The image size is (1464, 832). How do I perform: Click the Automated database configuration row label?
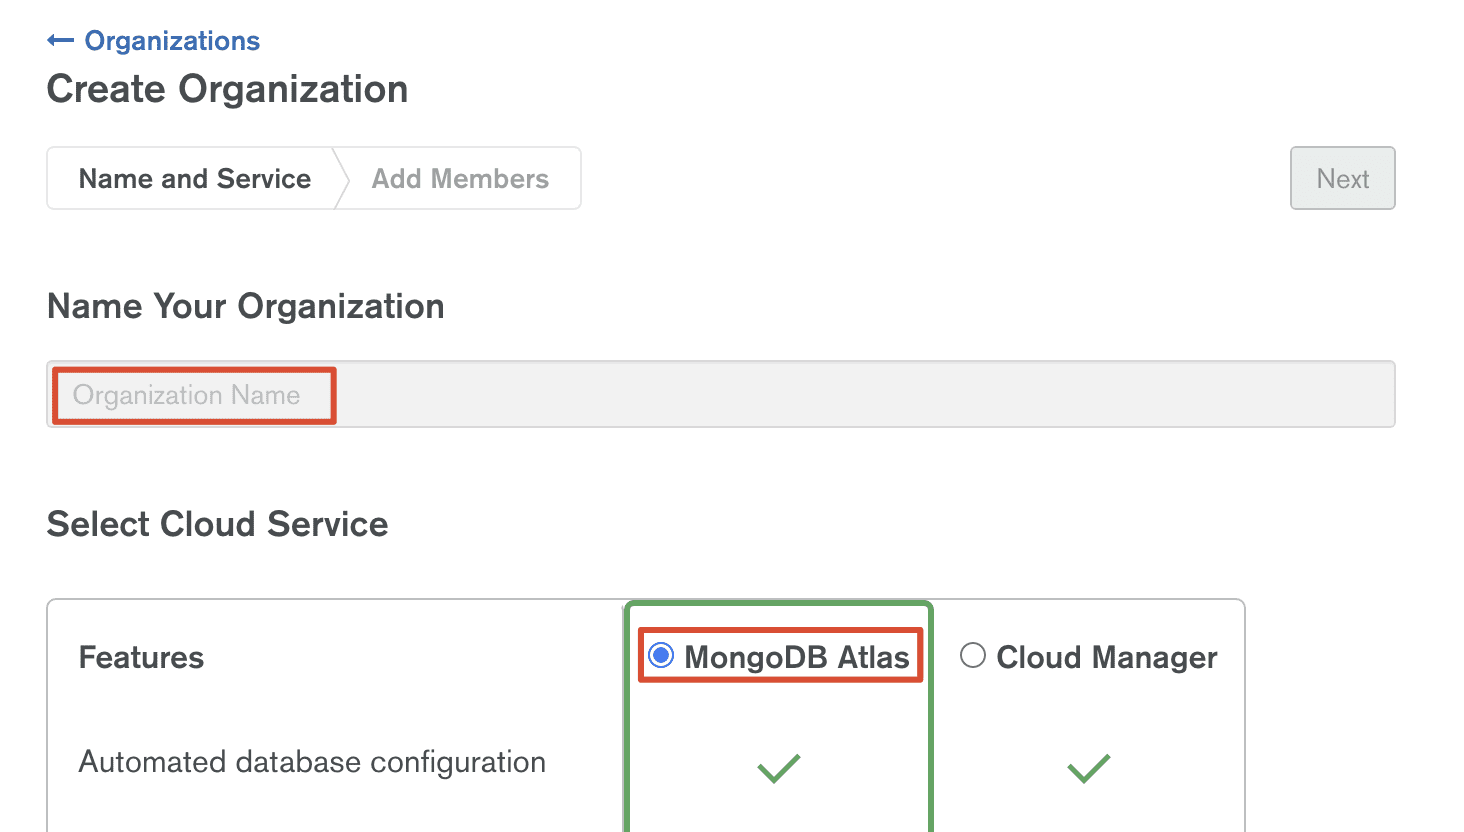click(312, 762)
